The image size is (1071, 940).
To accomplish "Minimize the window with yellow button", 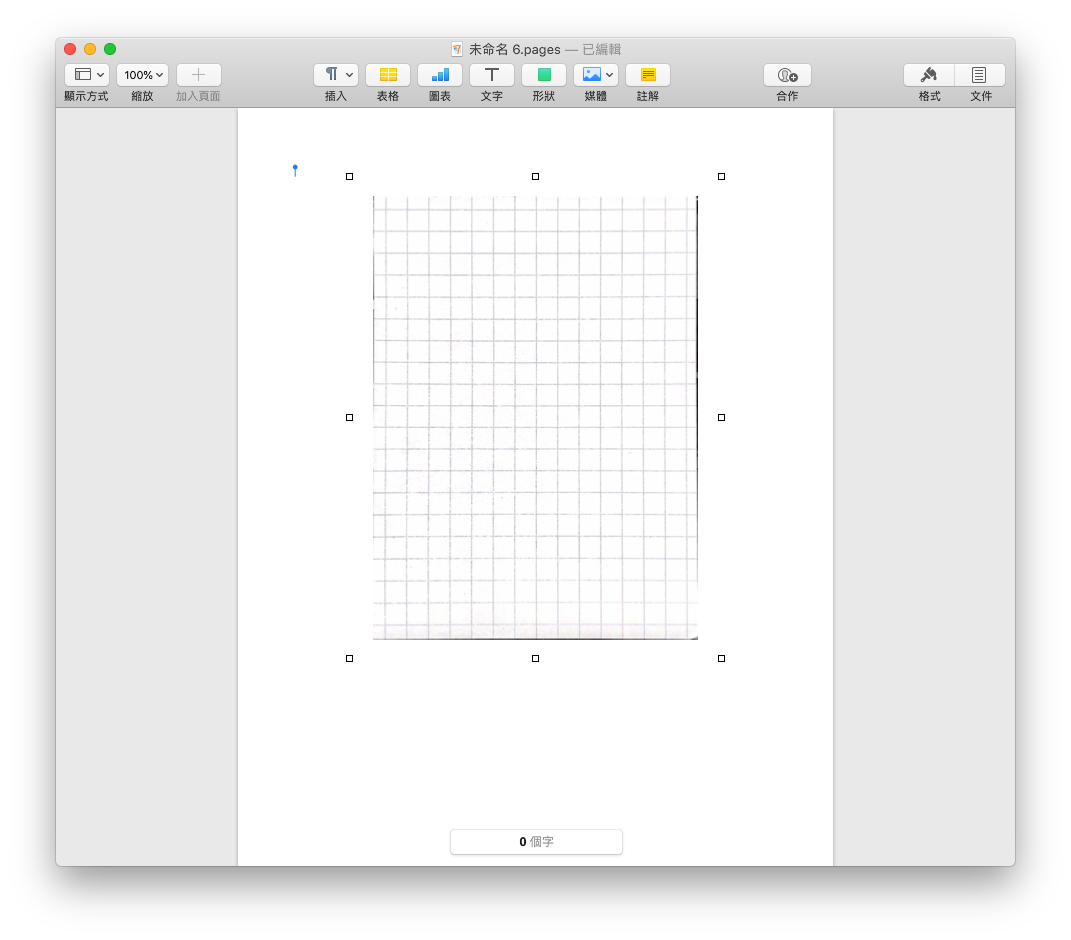I will 90,49.
